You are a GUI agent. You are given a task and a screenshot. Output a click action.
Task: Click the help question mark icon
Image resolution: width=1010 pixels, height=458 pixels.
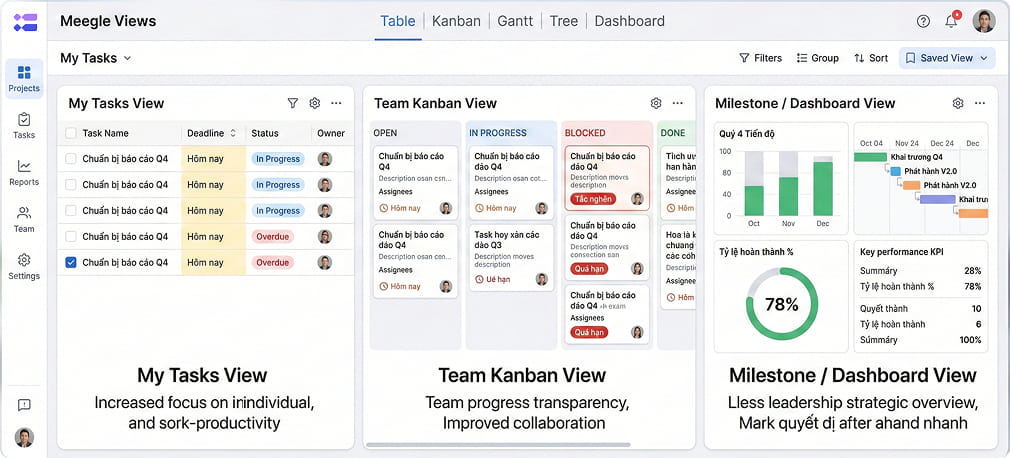(x=923, y=21)
